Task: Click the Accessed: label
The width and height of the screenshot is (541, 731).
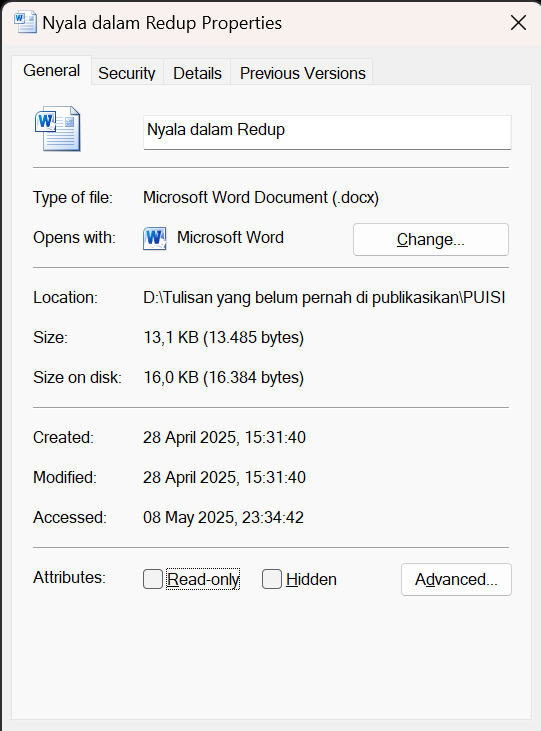Action: pyautogui.click(x=69, y=517)
